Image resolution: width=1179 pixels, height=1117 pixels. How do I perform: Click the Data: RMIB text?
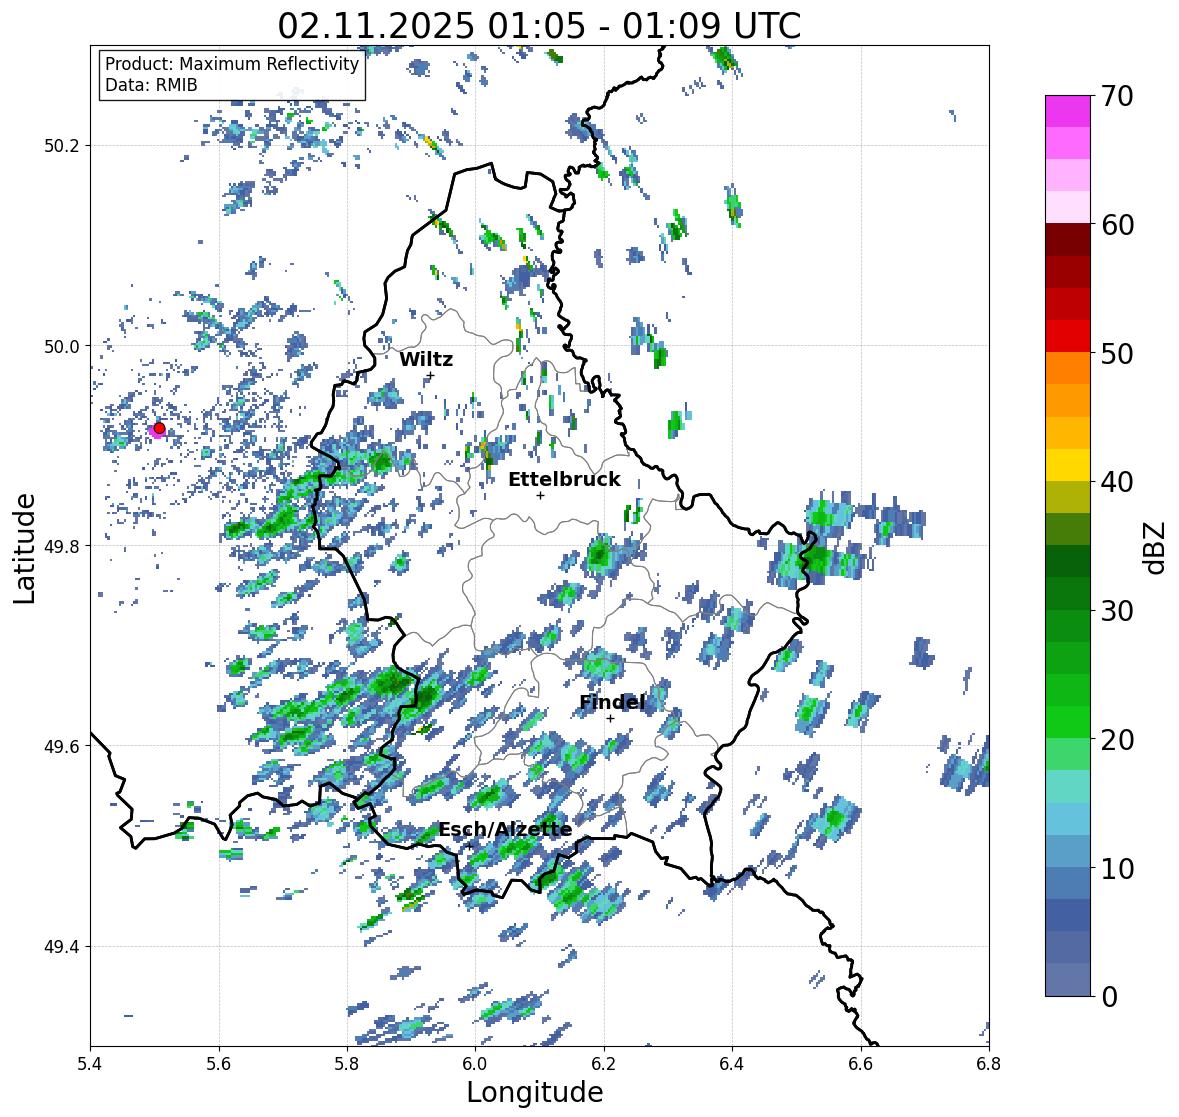point(151,85)
